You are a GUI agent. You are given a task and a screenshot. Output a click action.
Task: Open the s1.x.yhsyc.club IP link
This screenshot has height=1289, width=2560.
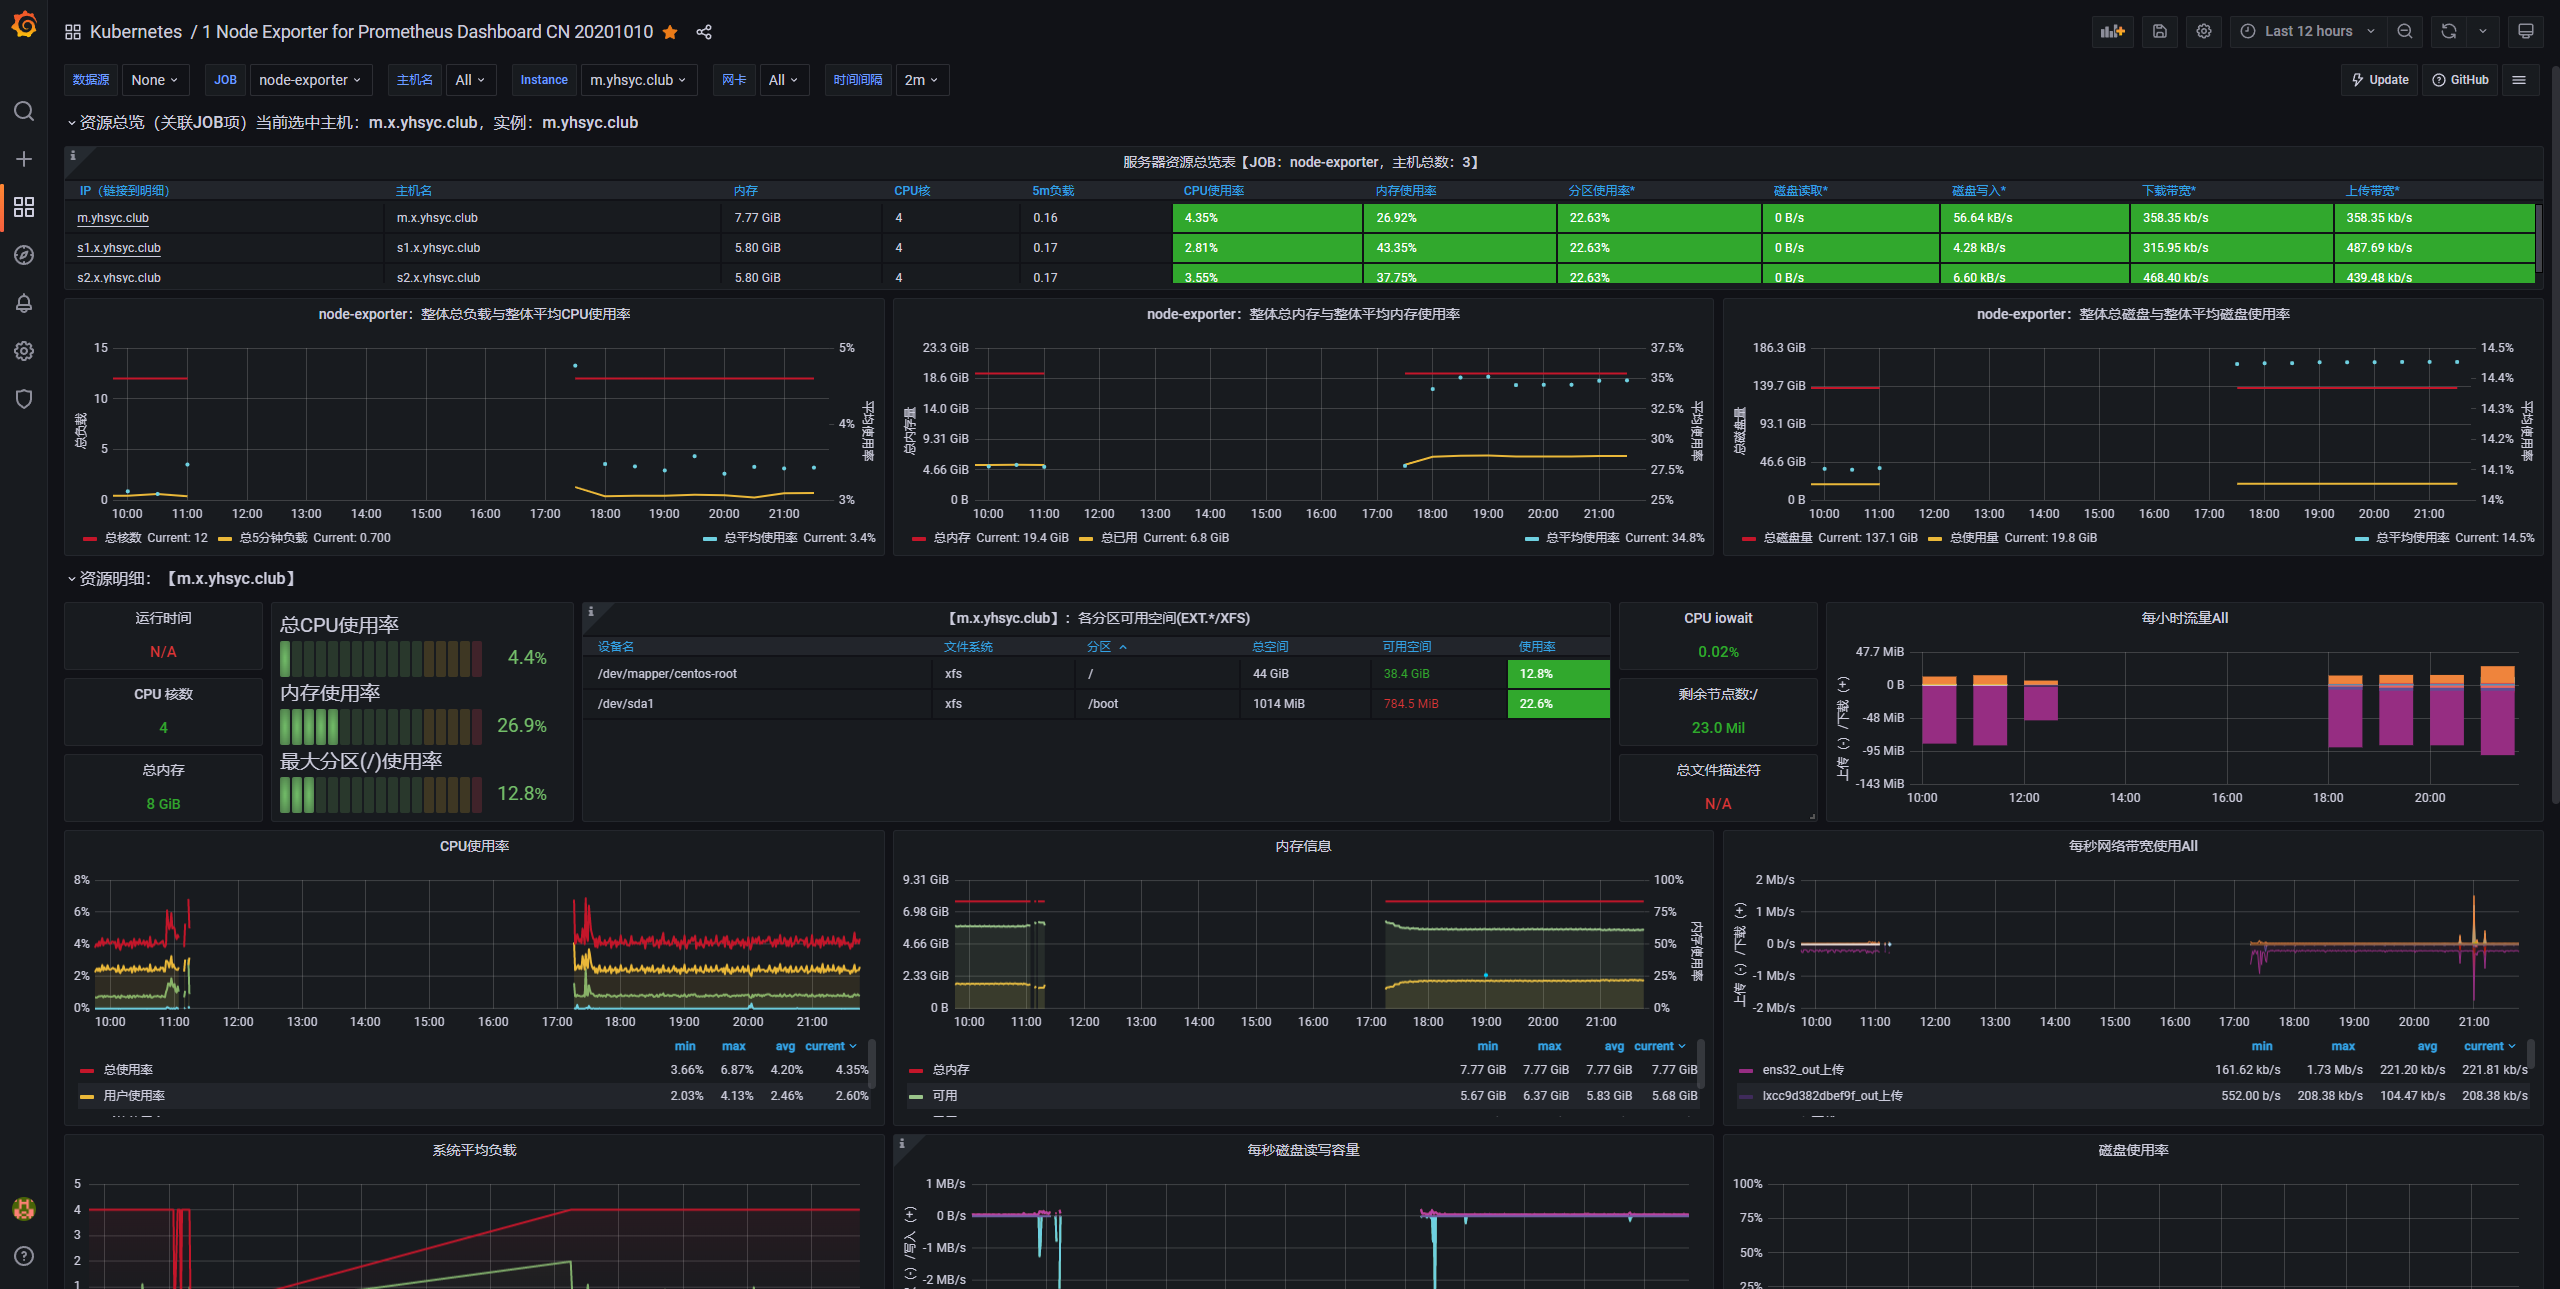tap(119, 248)
